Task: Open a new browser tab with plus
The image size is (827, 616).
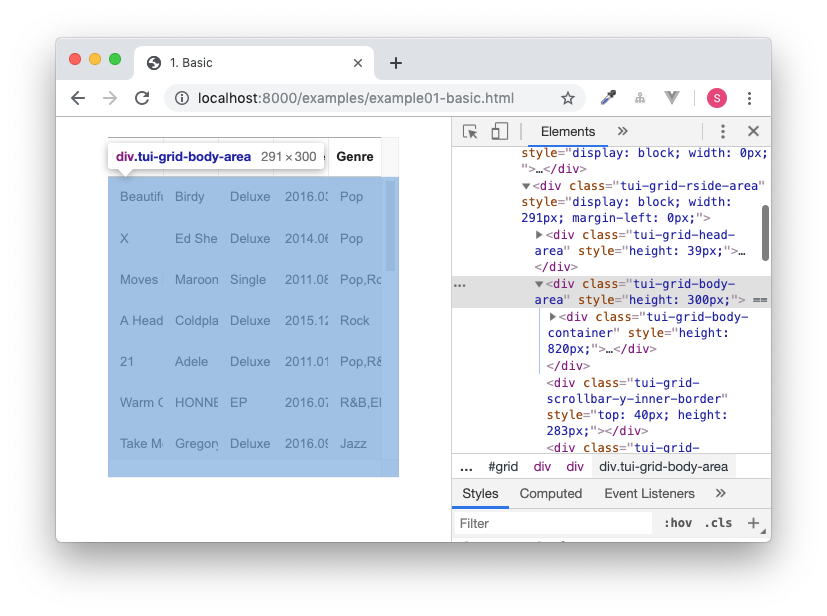Action: coord(396,63)
